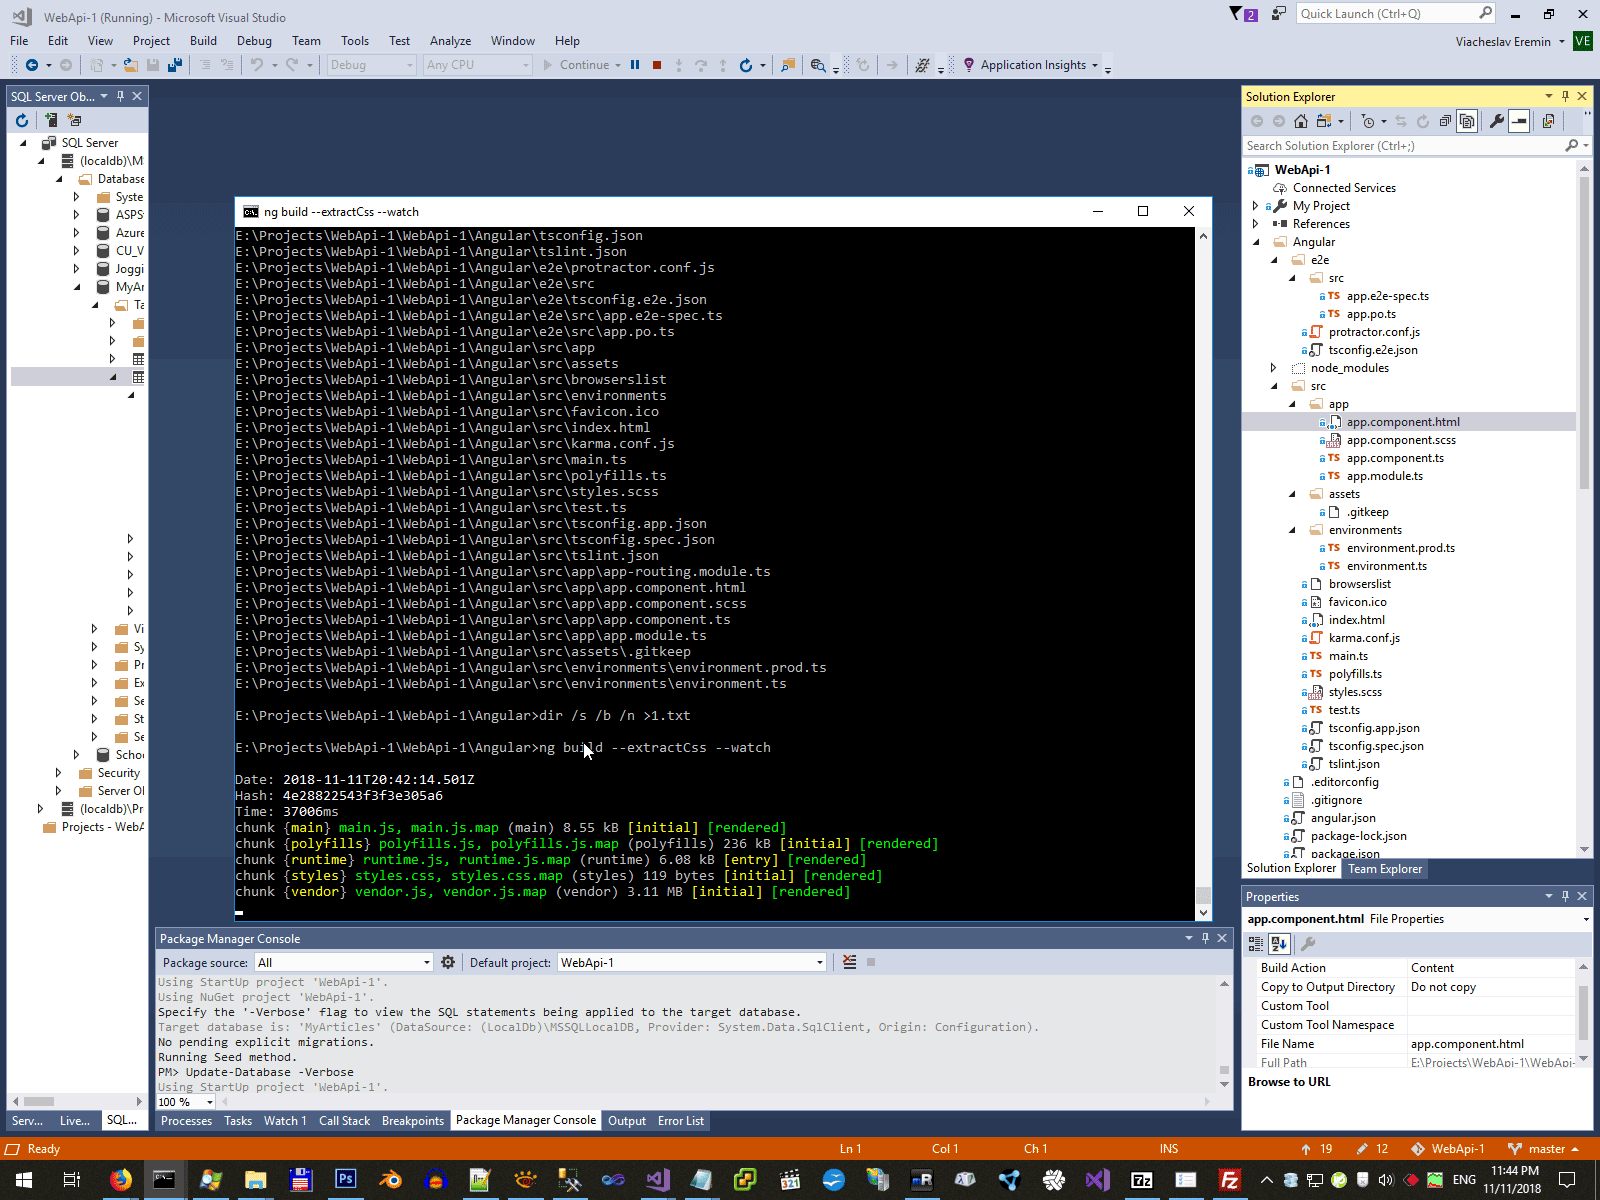
Task: Open the Application Insights toolbar button
Action: (1030, 65)
